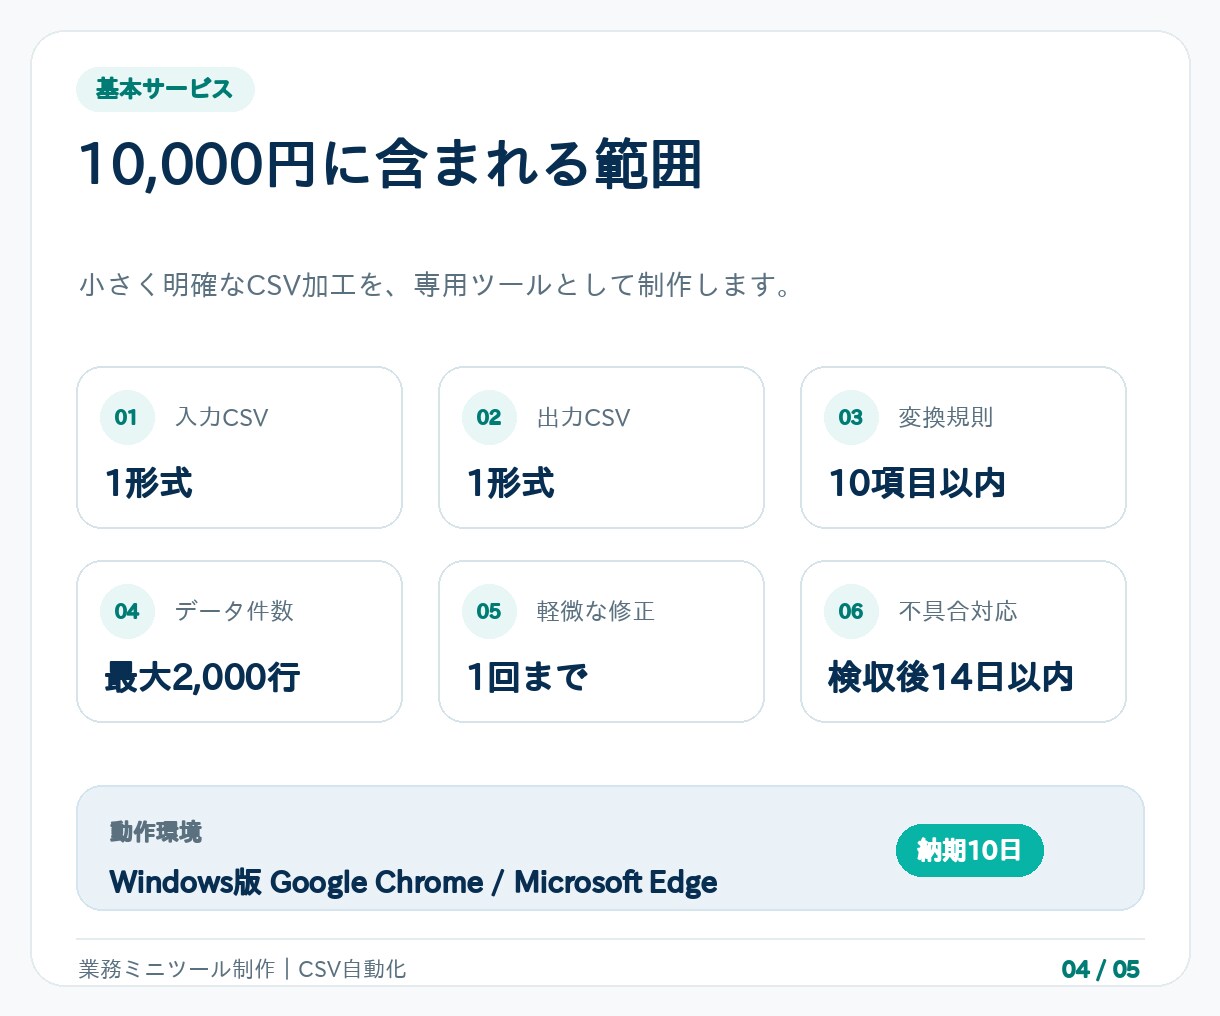Click the 05 number badge

489,611
